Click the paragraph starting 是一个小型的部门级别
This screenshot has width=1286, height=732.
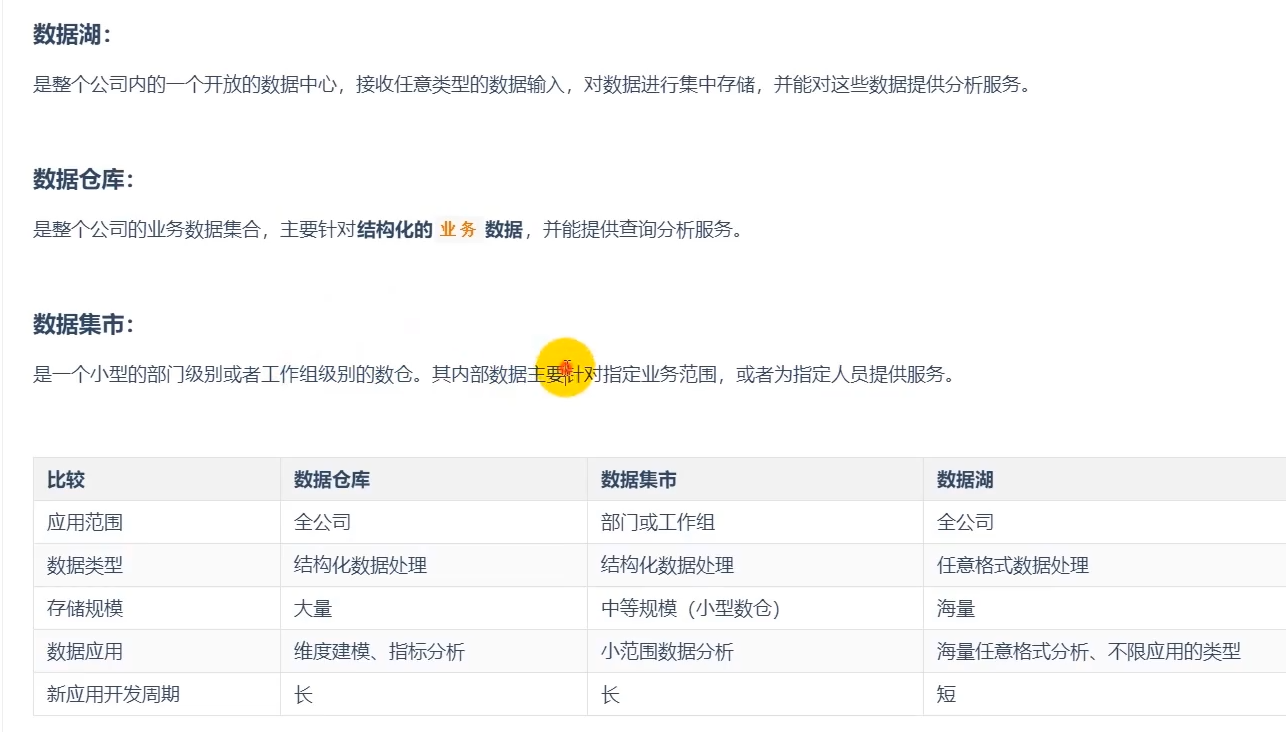494,375
